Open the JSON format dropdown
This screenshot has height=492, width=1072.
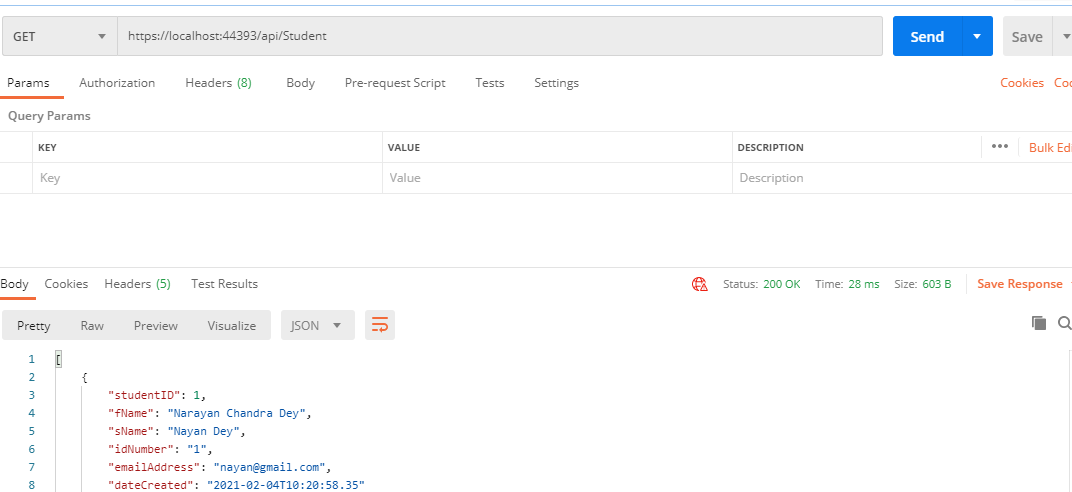317,325
